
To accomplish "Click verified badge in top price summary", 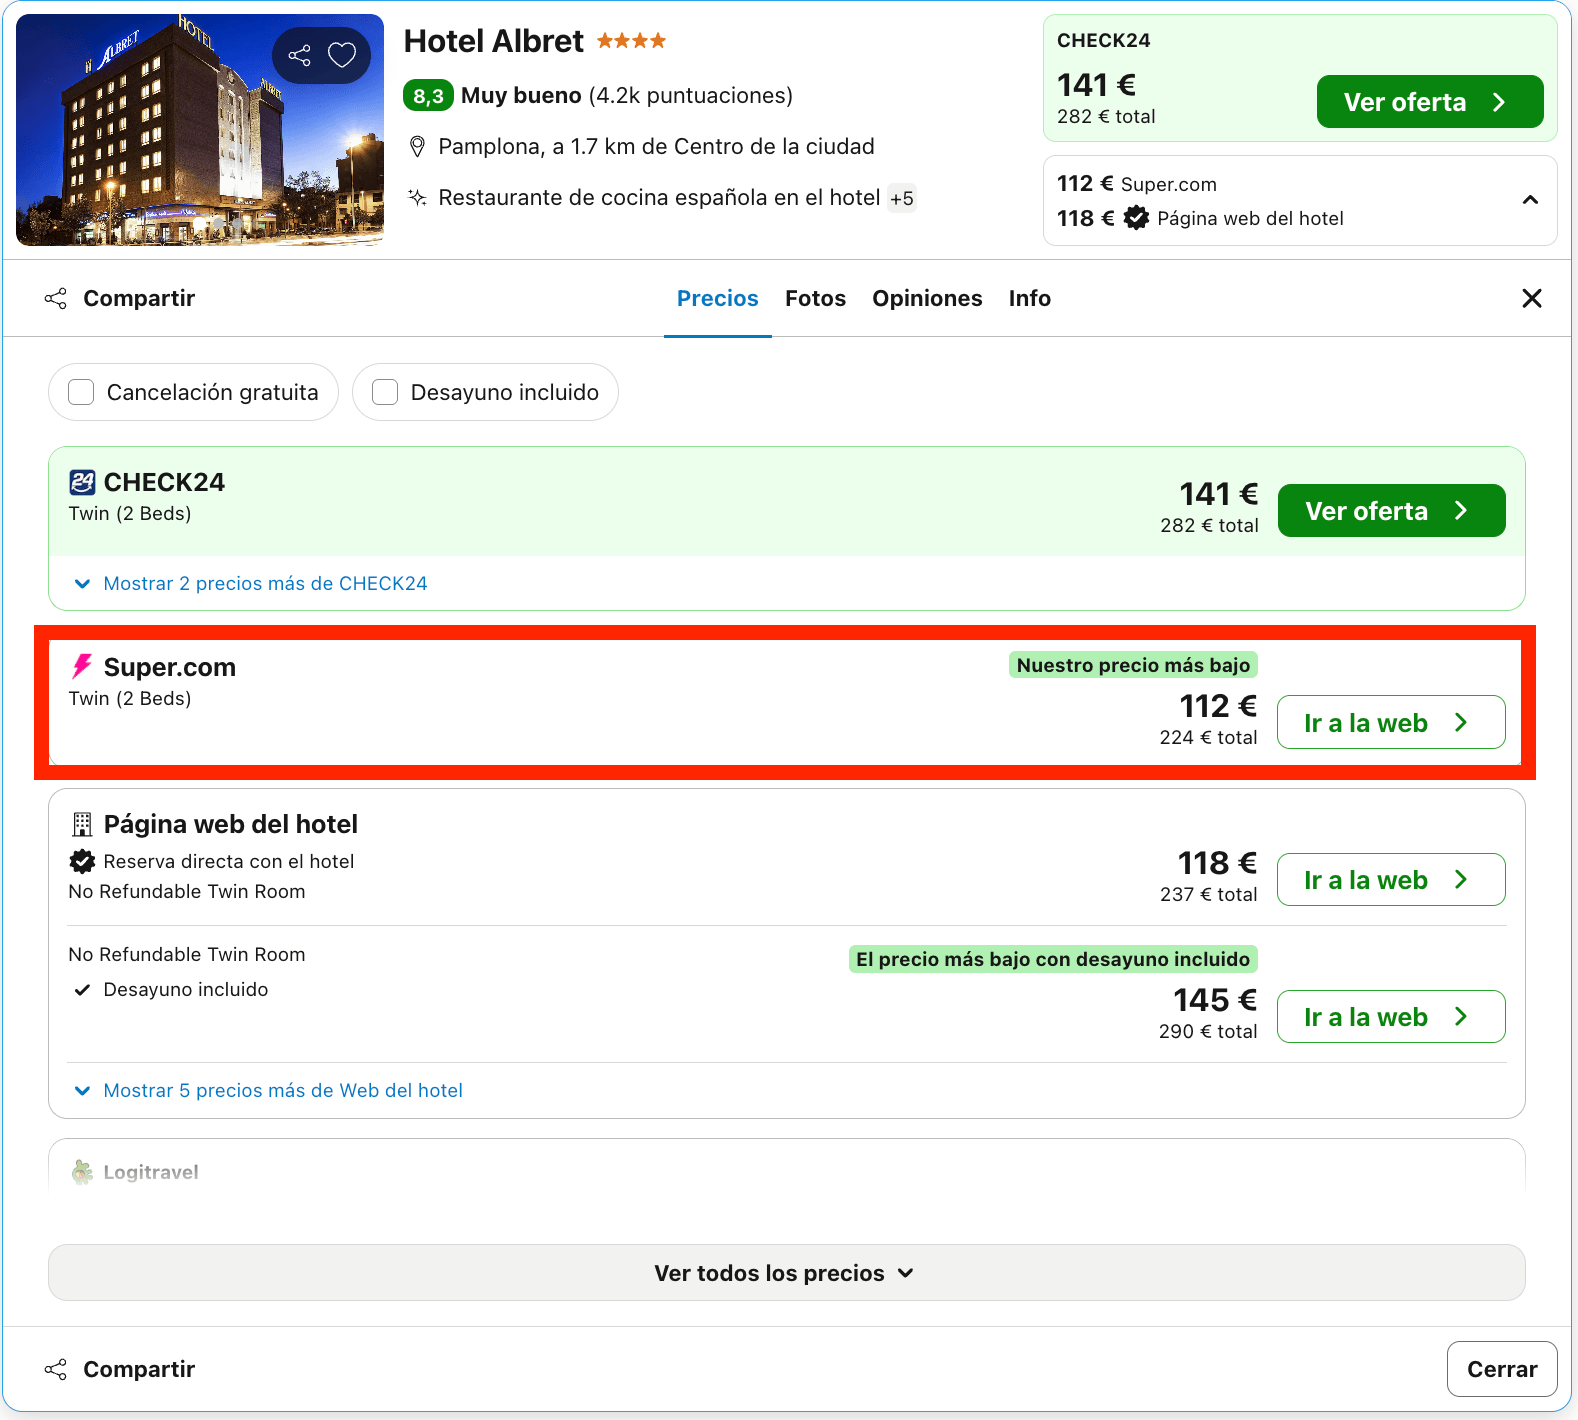I will (1136, 218).
